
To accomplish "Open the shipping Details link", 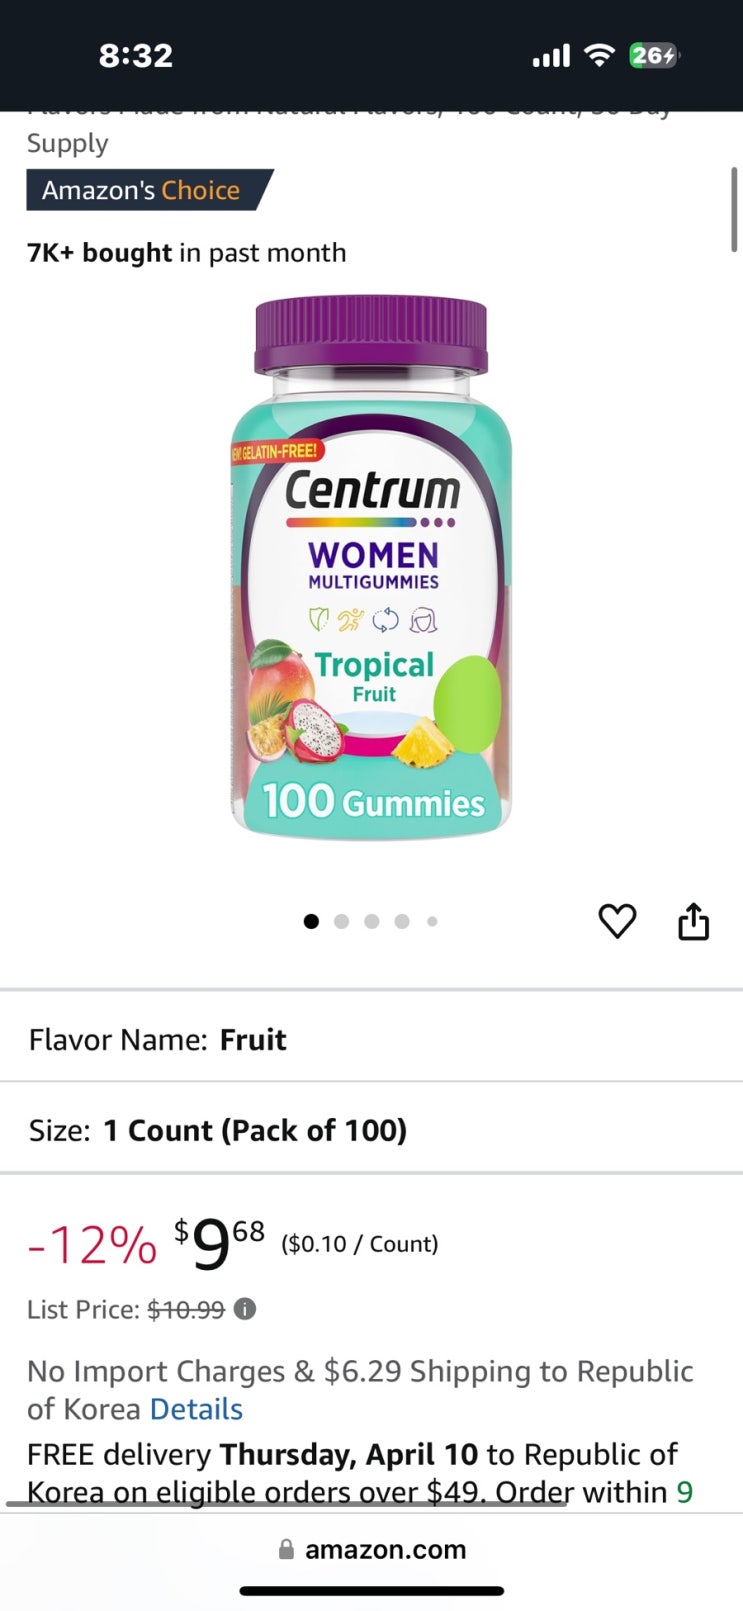I will coord(196,1409).
